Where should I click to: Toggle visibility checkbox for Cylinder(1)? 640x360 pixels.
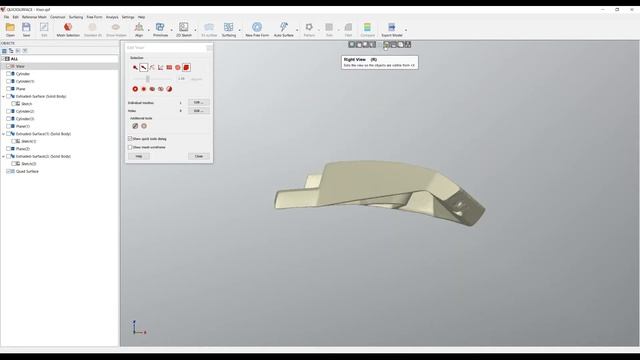click(8, 81)
